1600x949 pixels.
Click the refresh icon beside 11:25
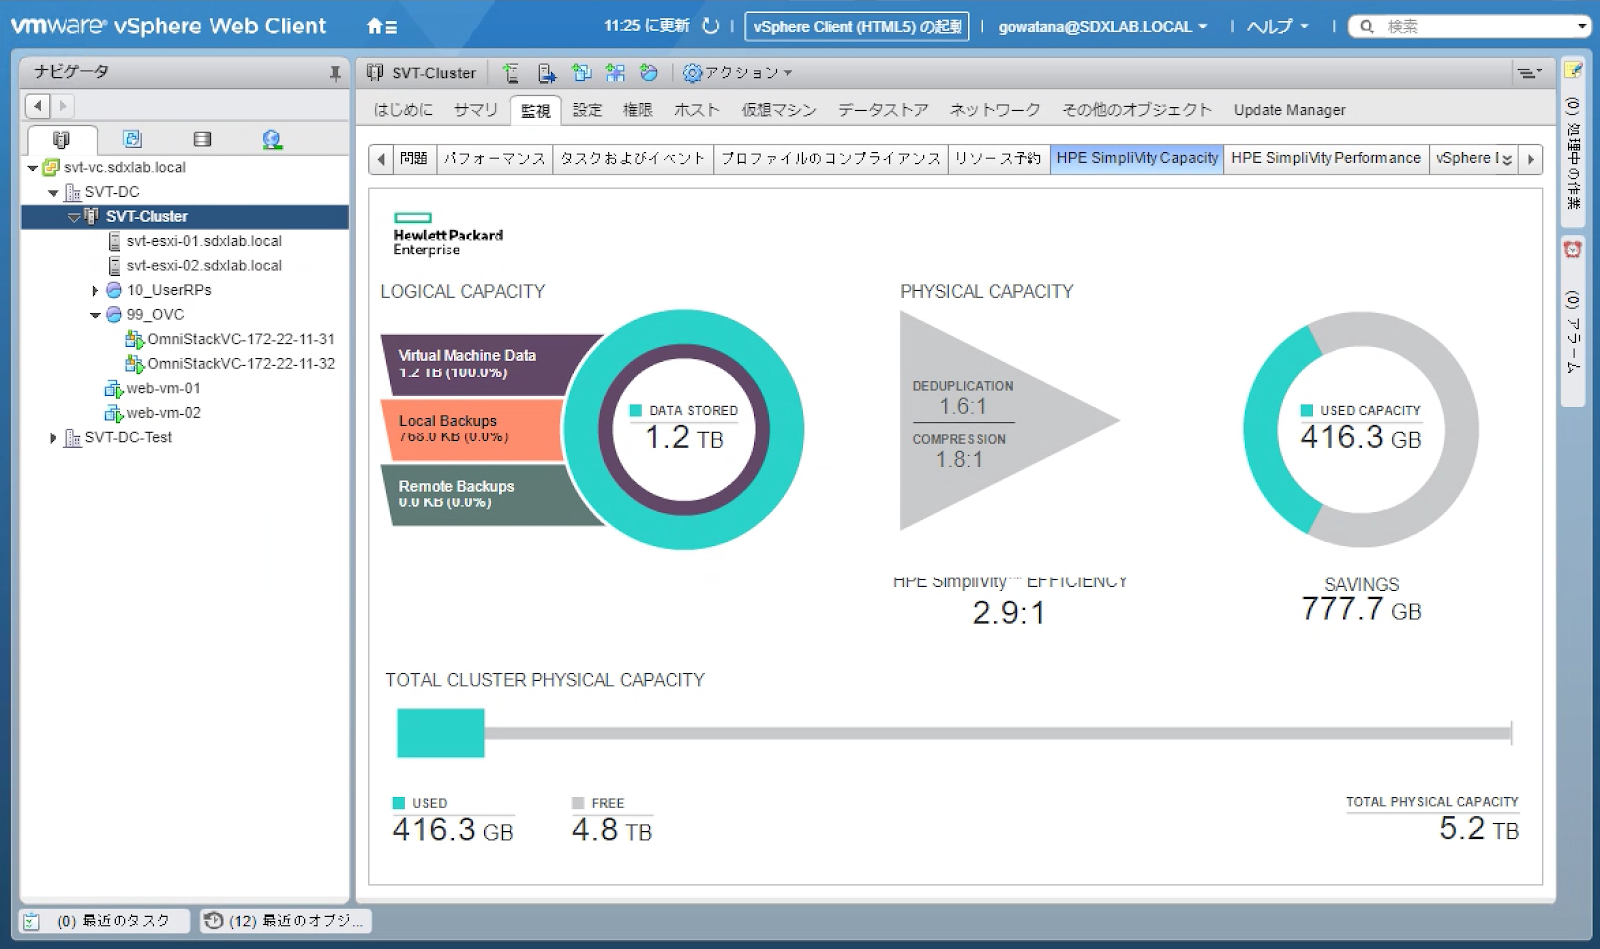[711, 26]
